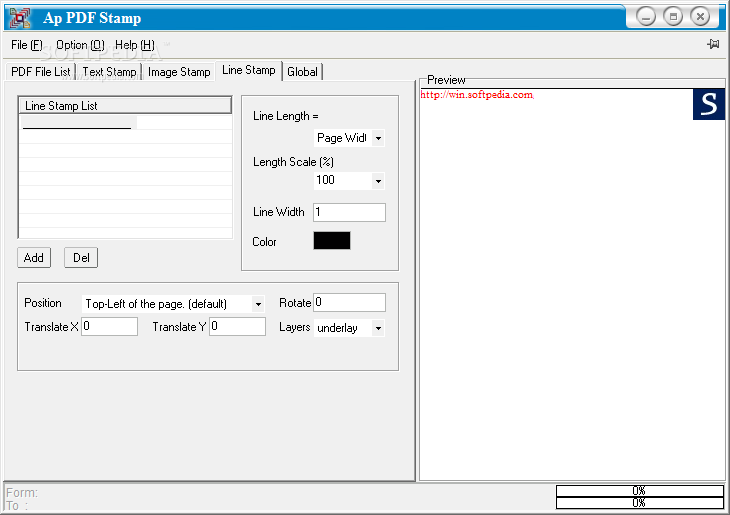The image size is (730, 515).
Task: Switch to the PDF File List tab
Action: tap(41, 72)
